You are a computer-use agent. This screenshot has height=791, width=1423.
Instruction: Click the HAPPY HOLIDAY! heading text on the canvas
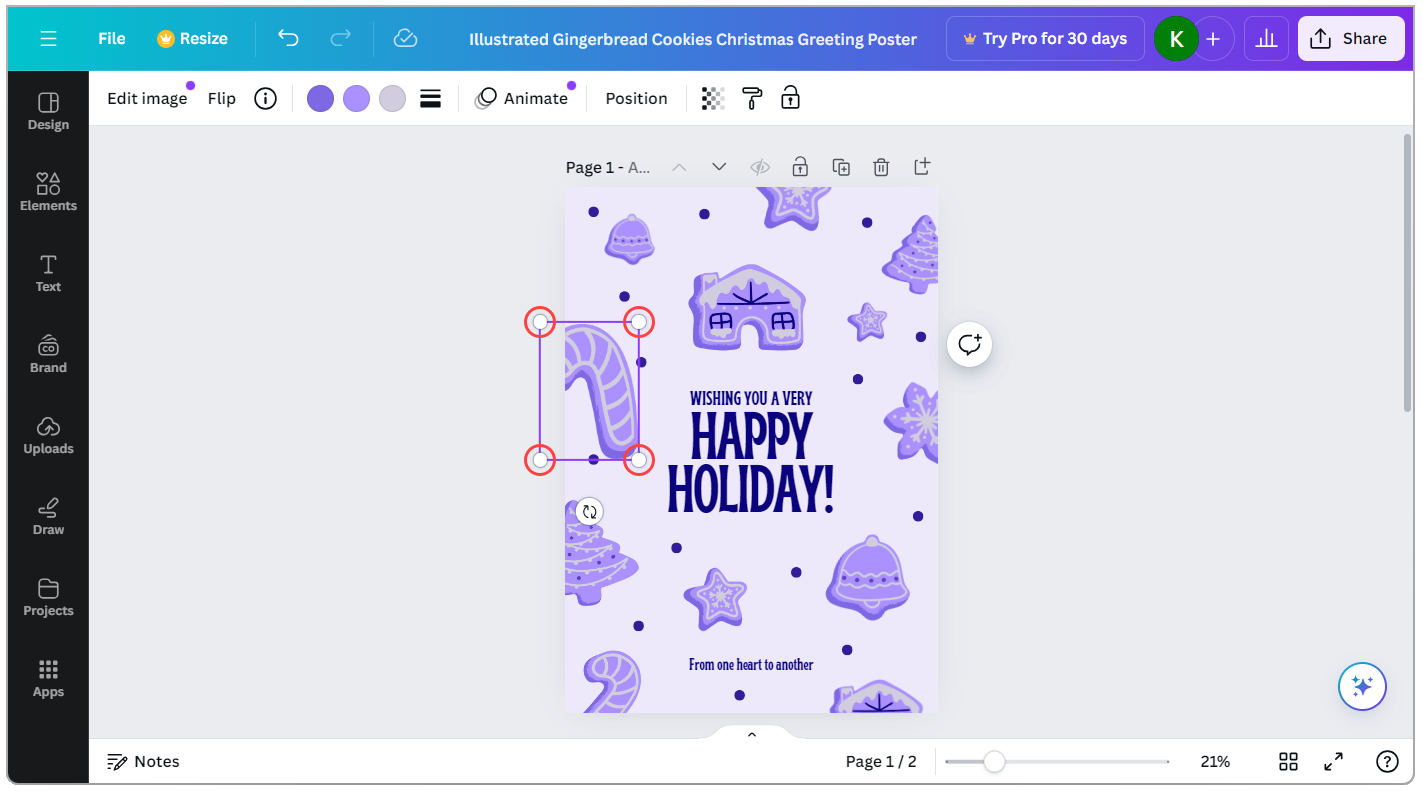(750, 463)
